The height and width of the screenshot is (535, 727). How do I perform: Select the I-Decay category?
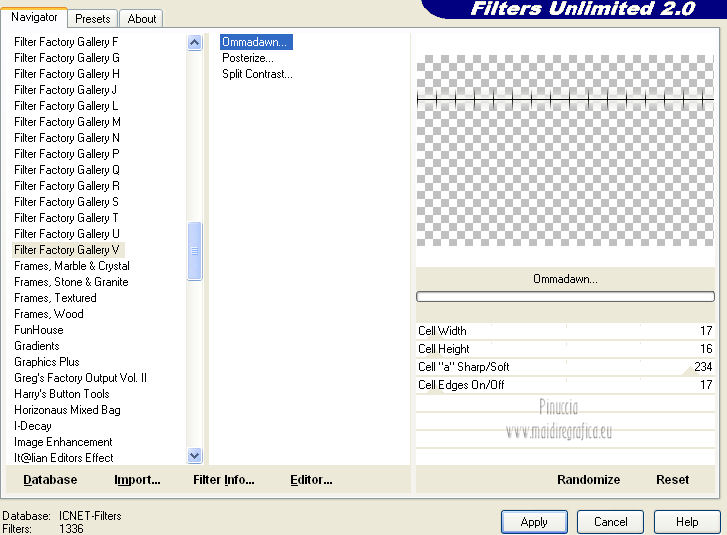click(32, 426)
